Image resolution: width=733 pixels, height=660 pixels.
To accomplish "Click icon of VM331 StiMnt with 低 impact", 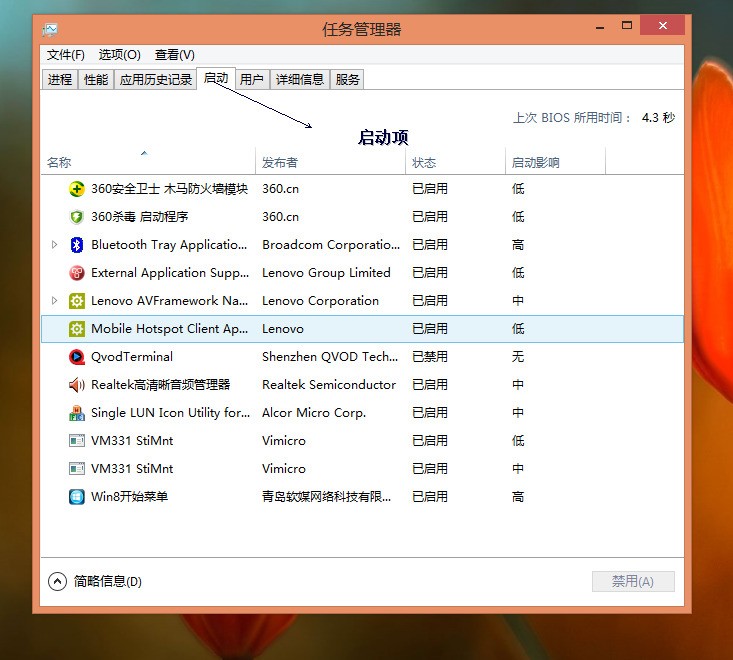I will click(x=77, y=441).
